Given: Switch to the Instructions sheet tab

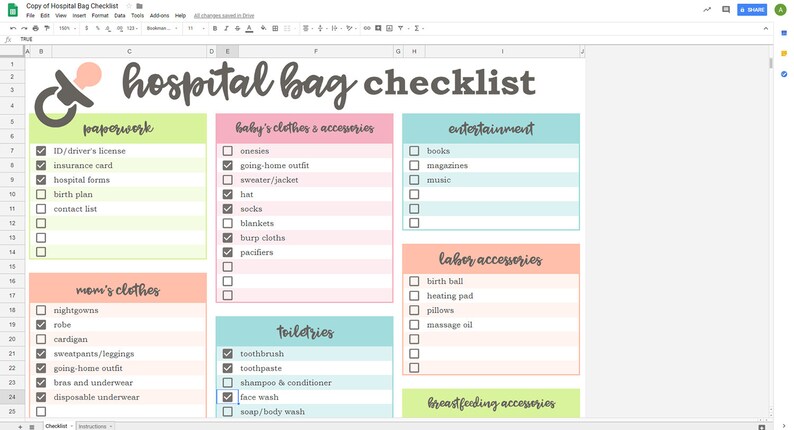Looking at the screenshot, I should coord(93,426).
